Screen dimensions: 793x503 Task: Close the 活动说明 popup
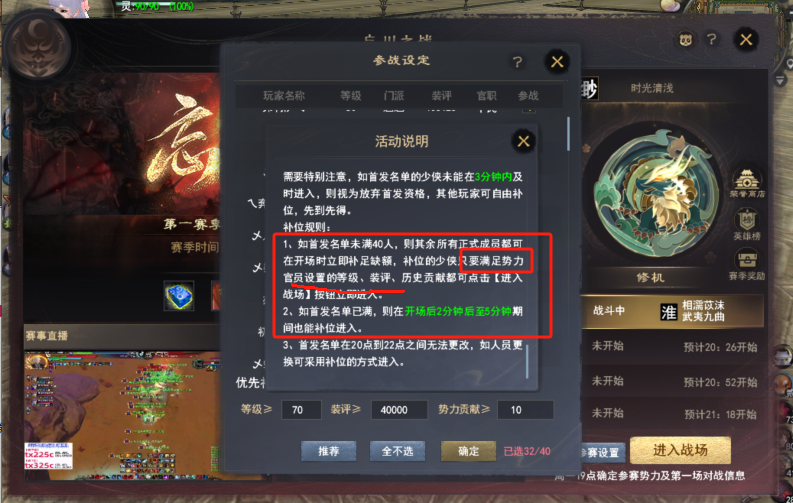(523, 141)
